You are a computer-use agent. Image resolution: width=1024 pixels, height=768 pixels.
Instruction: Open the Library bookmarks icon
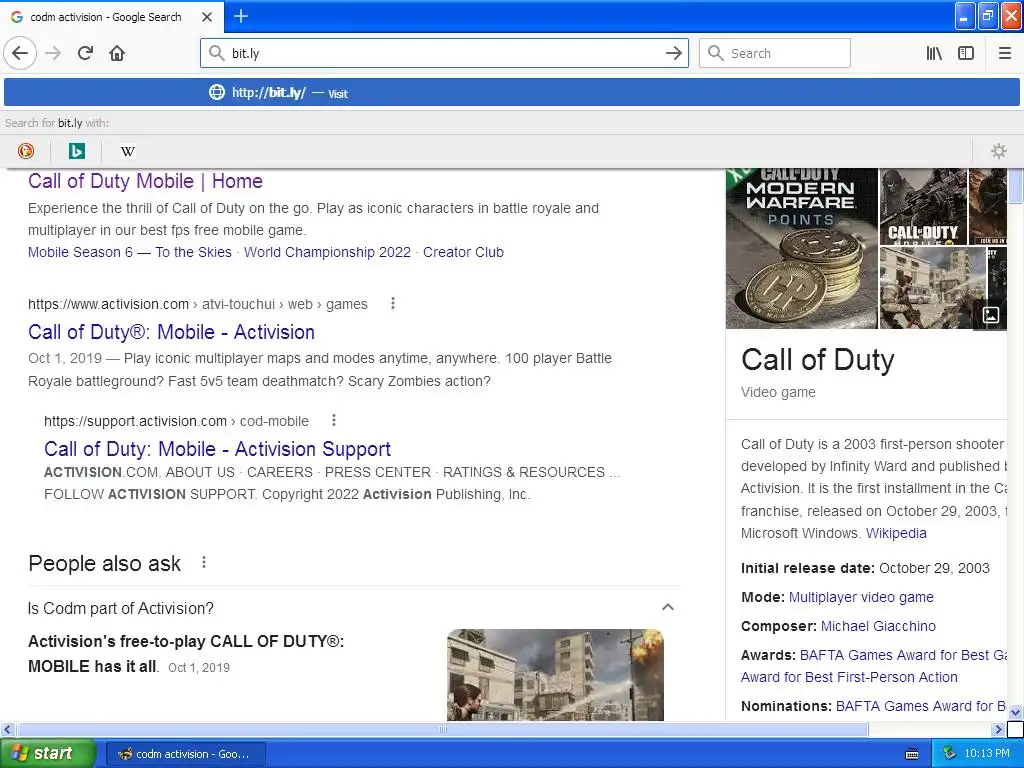934,53
